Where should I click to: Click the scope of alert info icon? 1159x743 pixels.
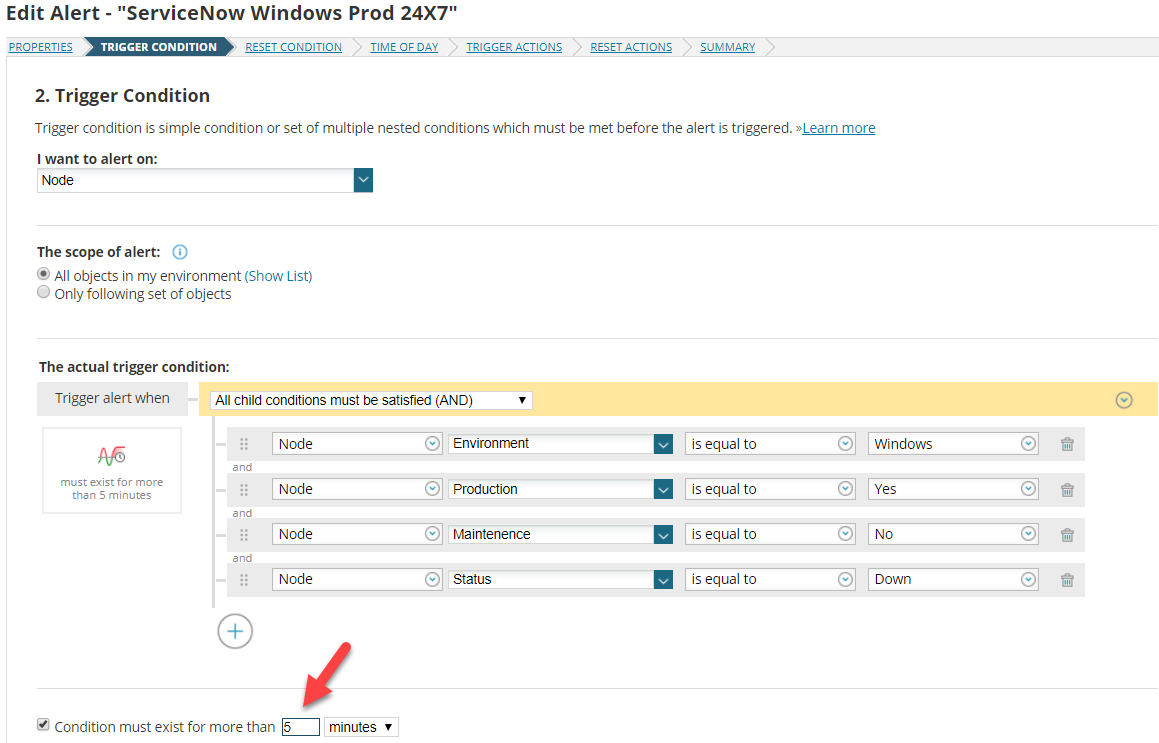click(180, 252)
